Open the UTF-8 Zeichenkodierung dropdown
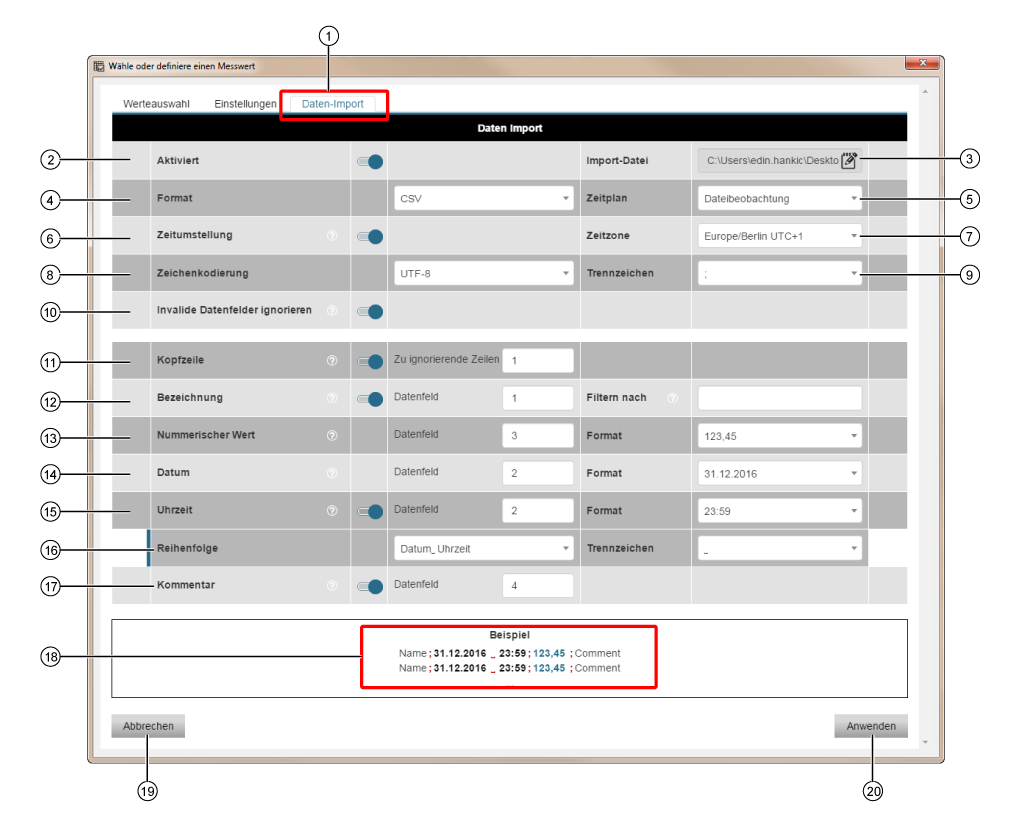Viewport: 1024px width, 817px height. (x=484, y=273)
